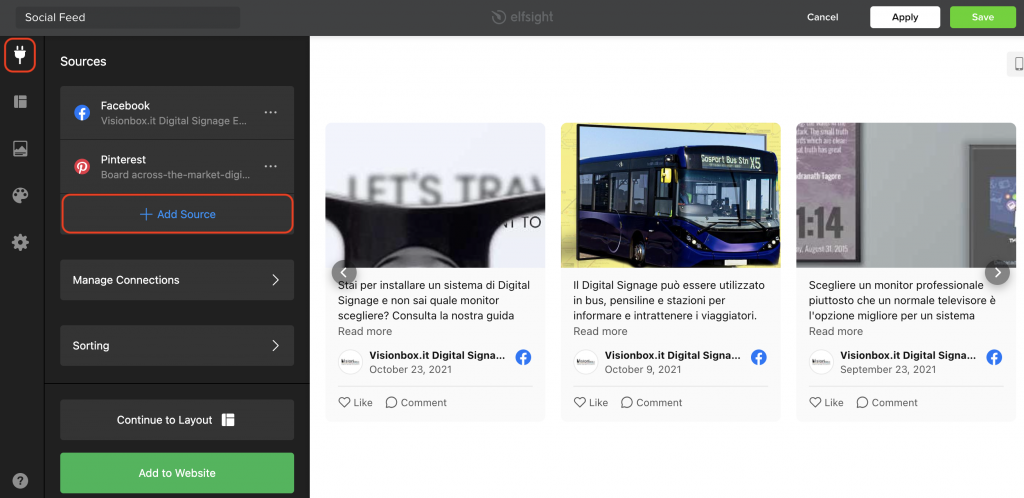The height and width of the screenshot is (498, 1024).
Task: Open Read more on October 23 post
Action: 365,331
